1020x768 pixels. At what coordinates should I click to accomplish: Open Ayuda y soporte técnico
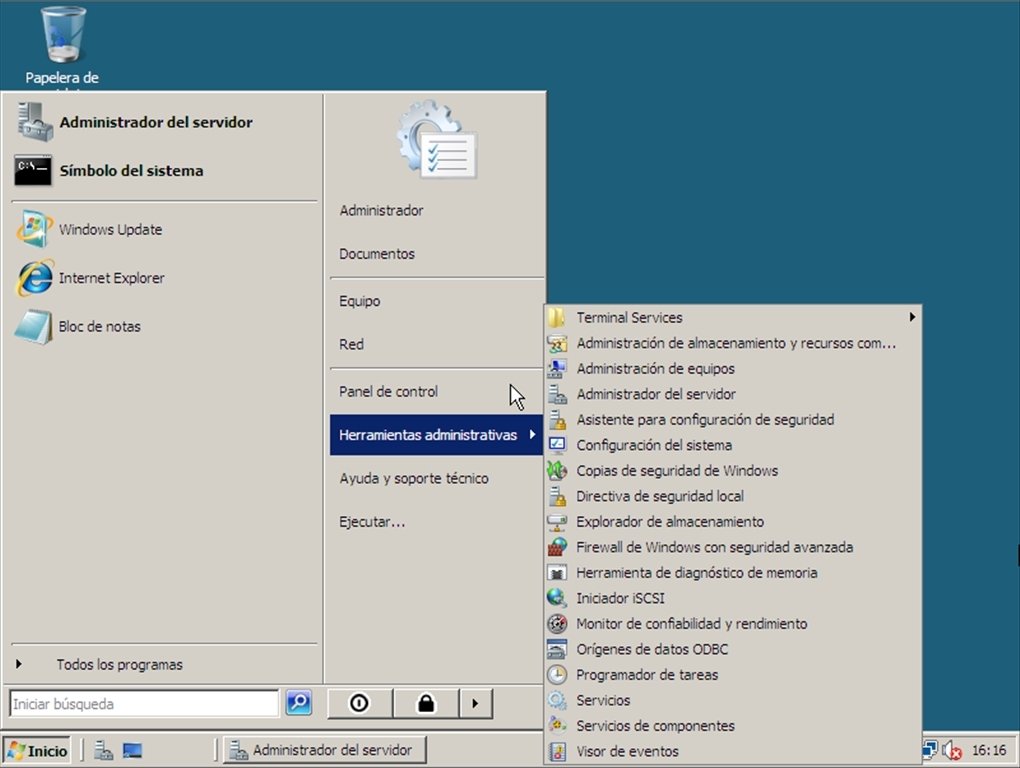(x=414, y=478)
